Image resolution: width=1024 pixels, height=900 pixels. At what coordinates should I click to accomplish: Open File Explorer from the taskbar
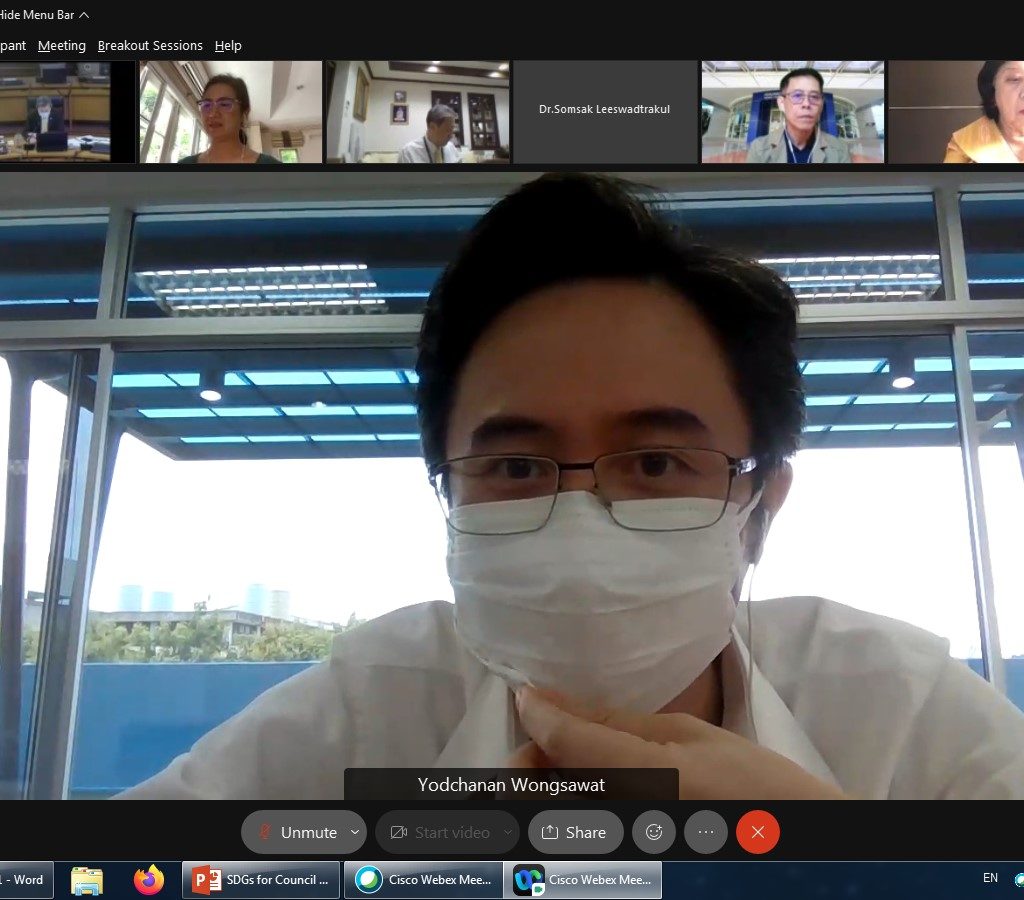click(87, 880)
